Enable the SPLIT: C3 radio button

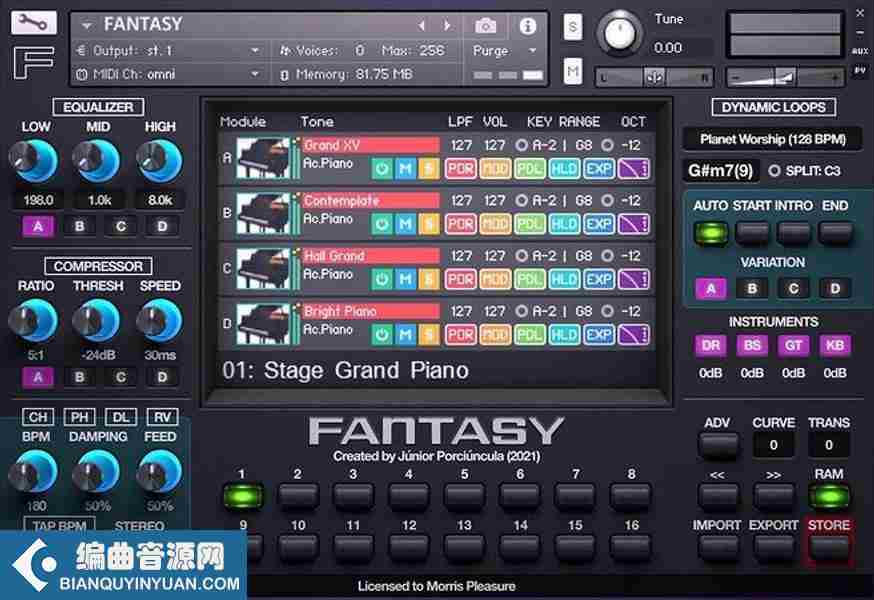pyautogui.click(x=774, y=171)
